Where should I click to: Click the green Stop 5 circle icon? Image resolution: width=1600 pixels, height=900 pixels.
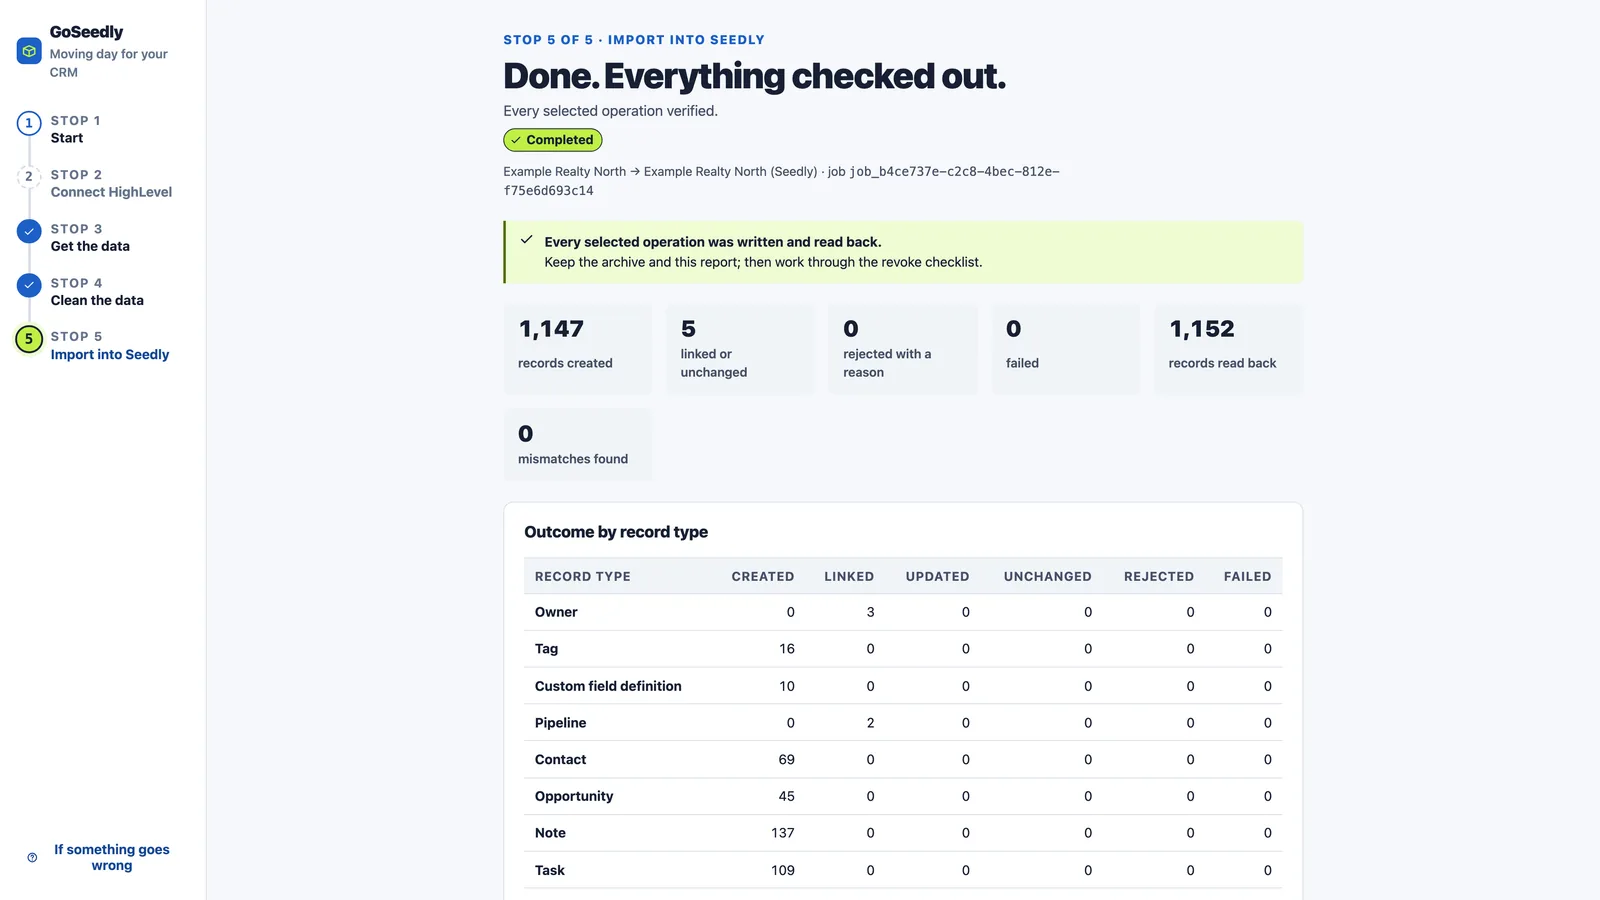[x=29, y=339]
